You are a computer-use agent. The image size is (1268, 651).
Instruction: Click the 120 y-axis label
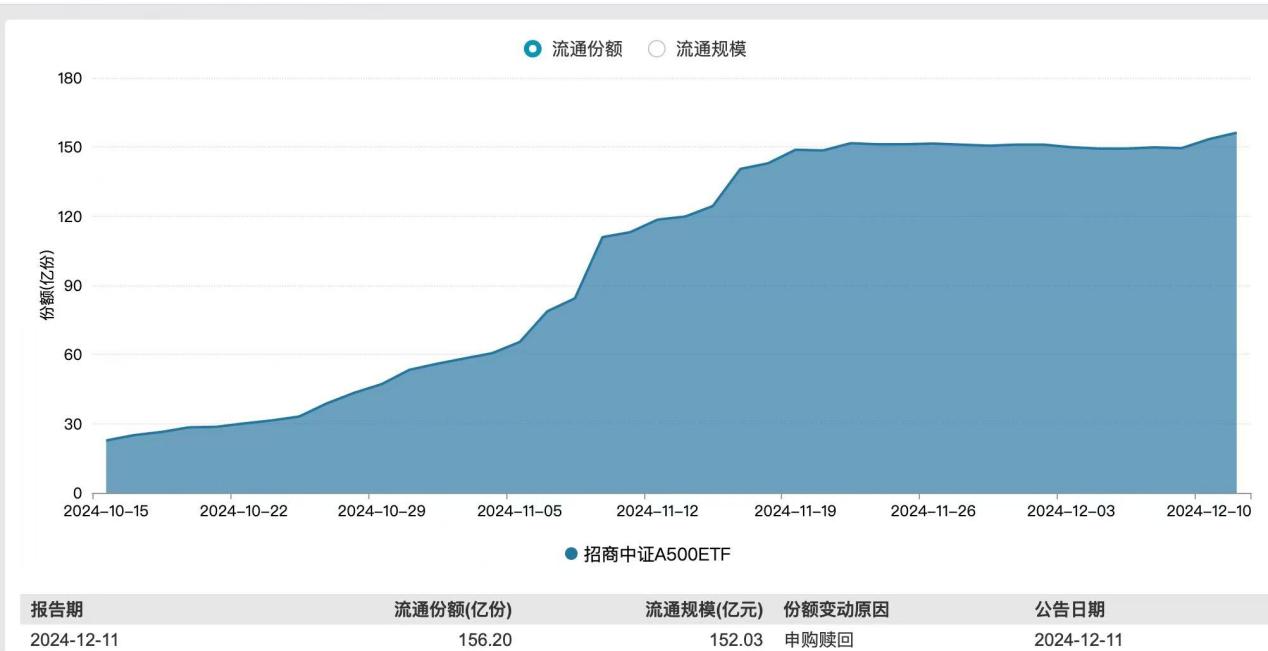[x=70, y=216]
